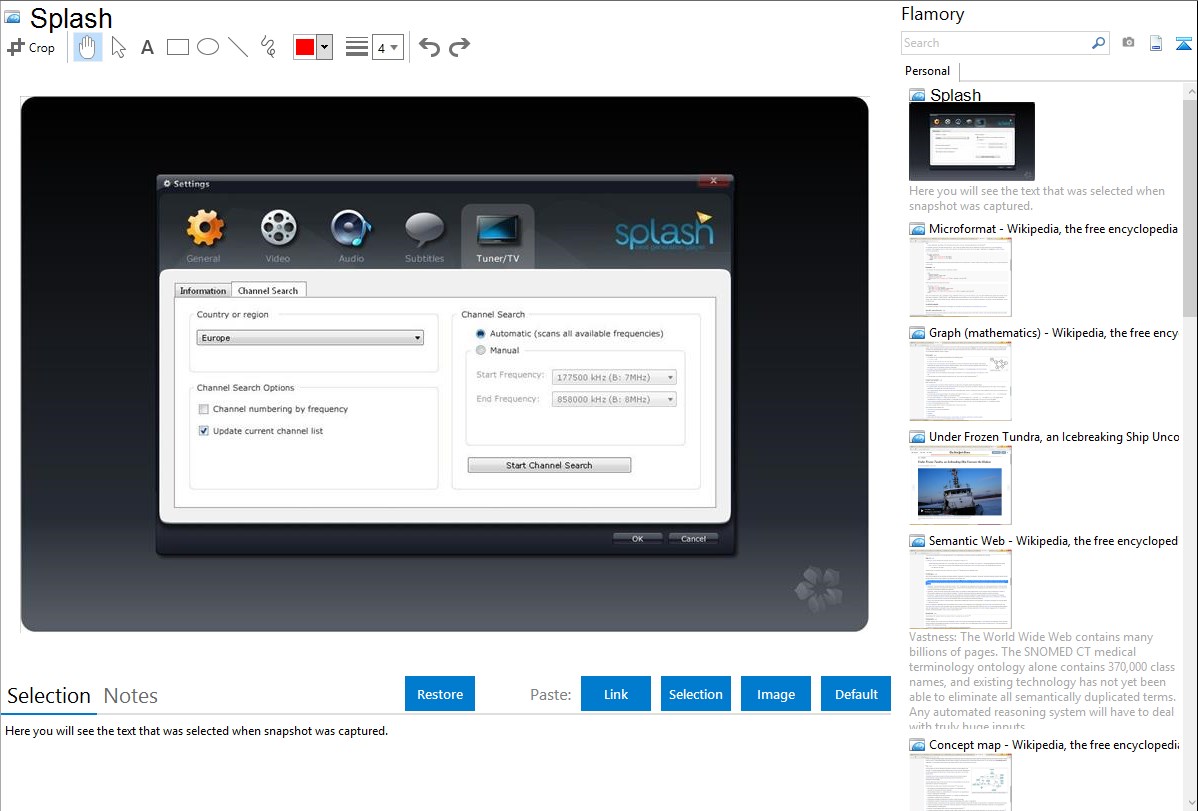The height and width of the screenshot is (811, 1198).
Task: Click the Splash app icon in title
Action: [x=13, y=18]
